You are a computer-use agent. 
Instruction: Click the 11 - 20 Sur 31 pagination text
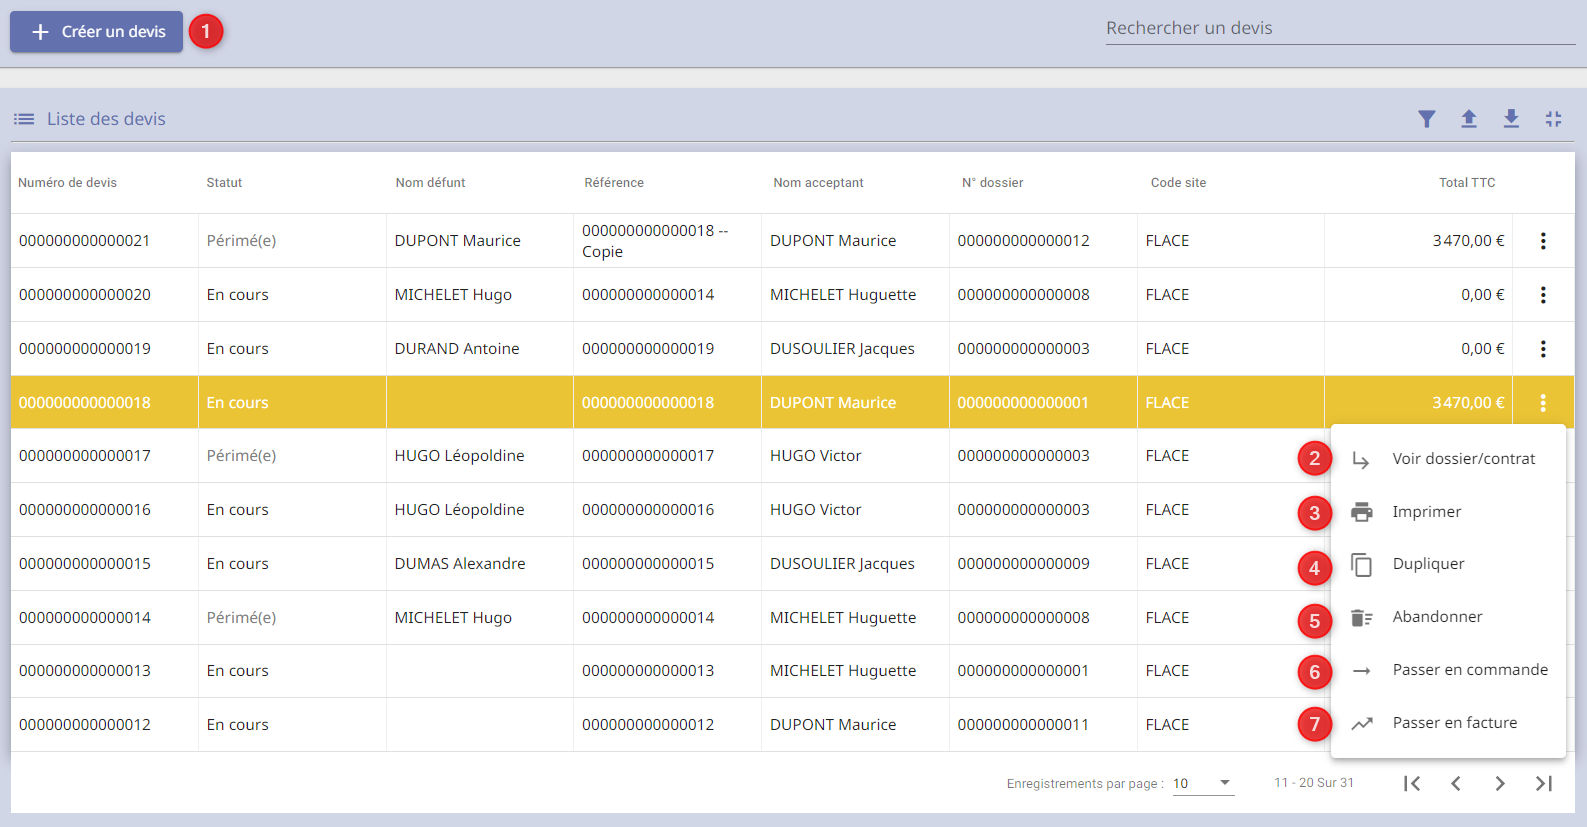click(x=1314, y=783)
